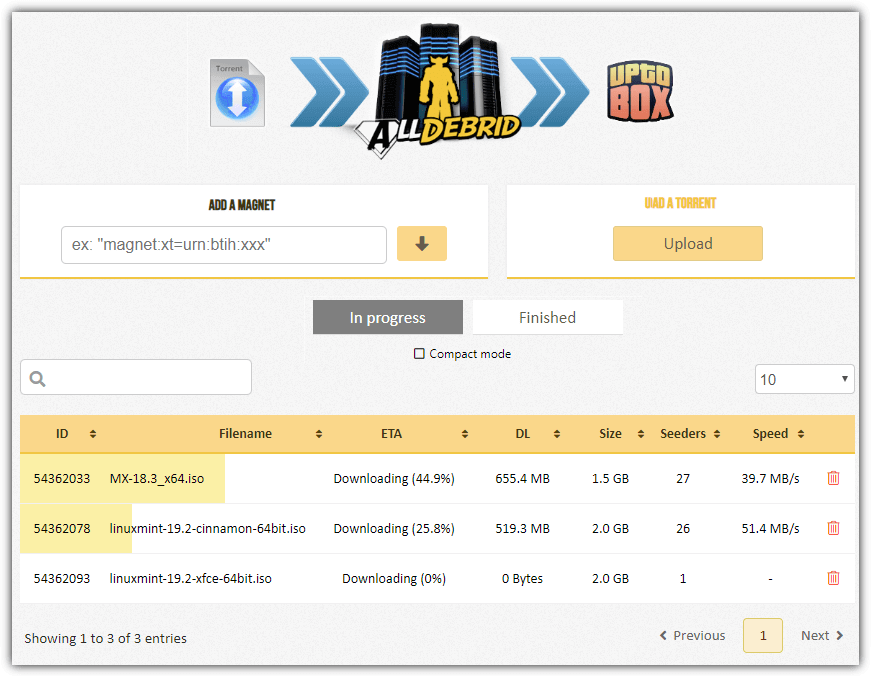Sort table by ID column arrows
The image size is (871, 676).
93,434
